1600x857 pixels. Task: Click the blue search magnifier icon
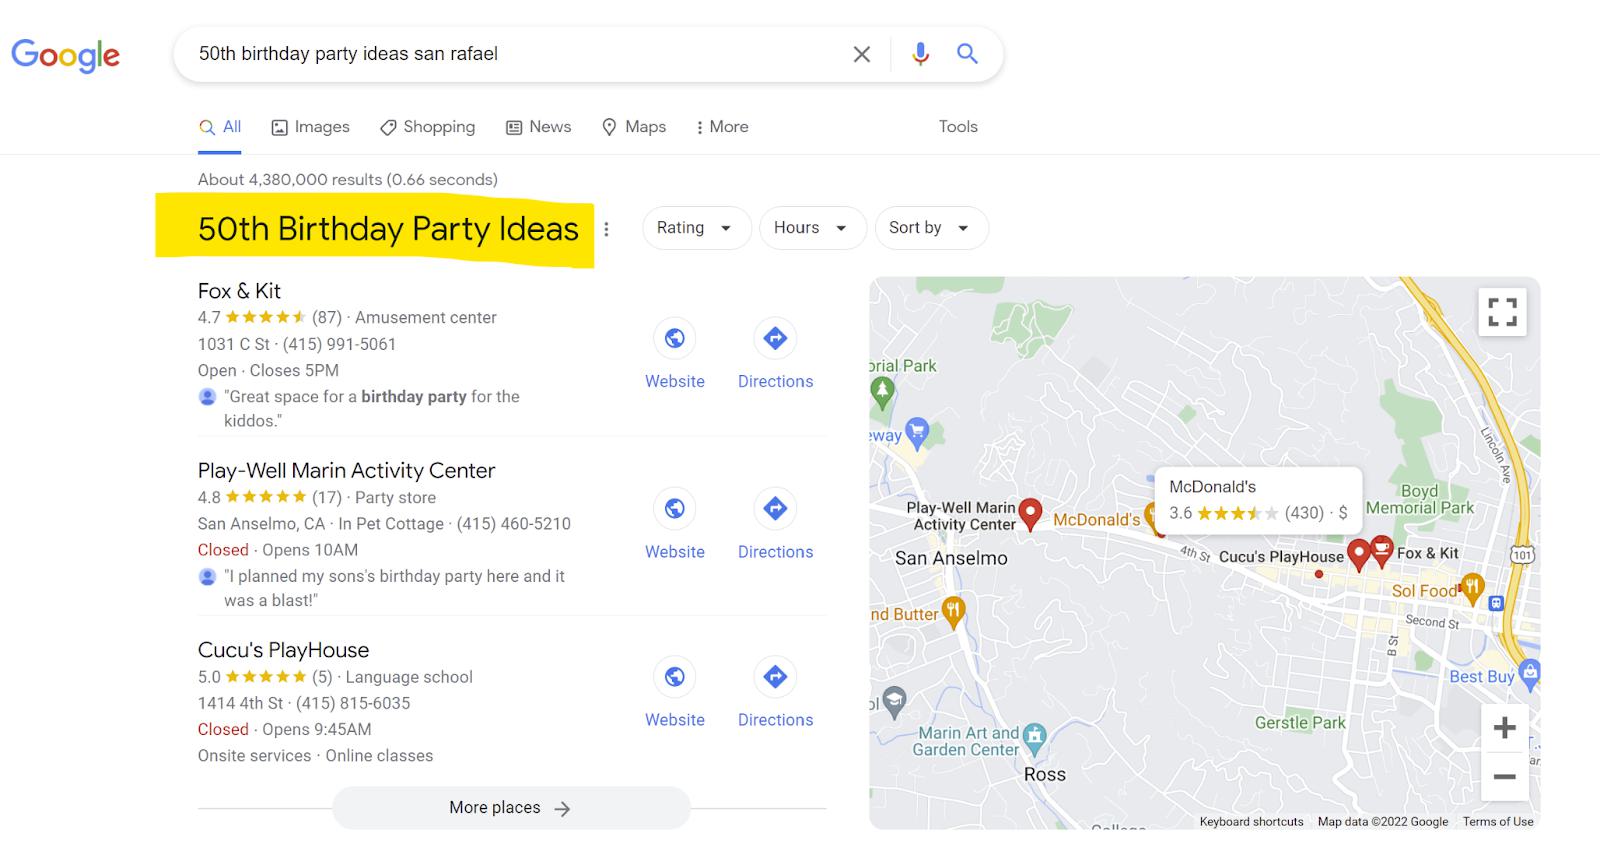[967, 54]
